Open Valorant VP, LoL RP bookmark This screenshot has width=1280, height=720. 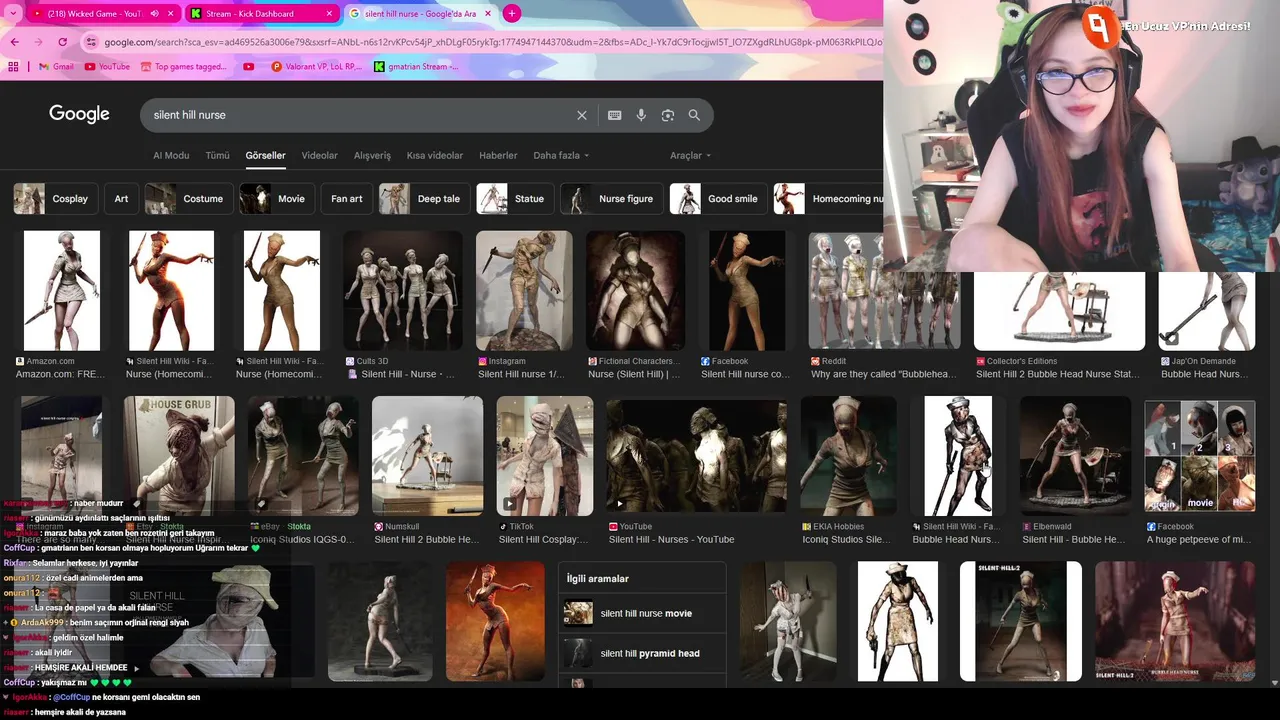[x=315, y=67]
